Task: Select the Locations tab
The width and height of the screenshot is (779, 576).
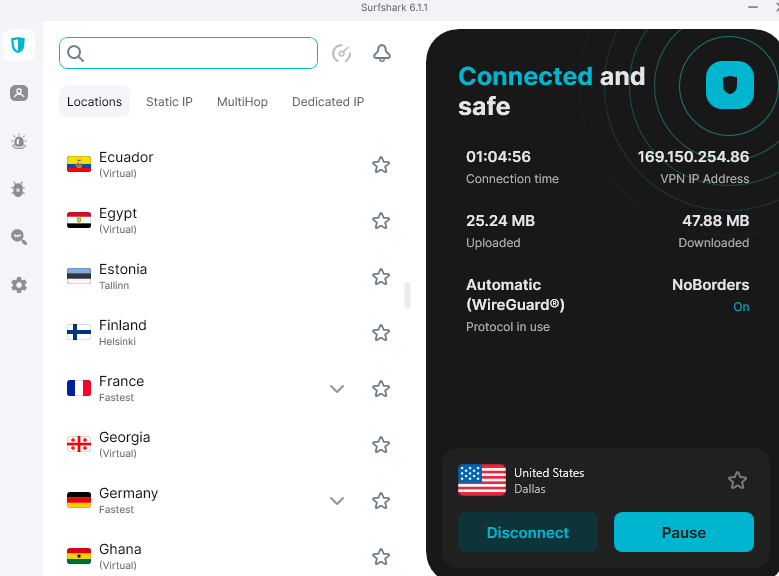Action: (94, 101)
